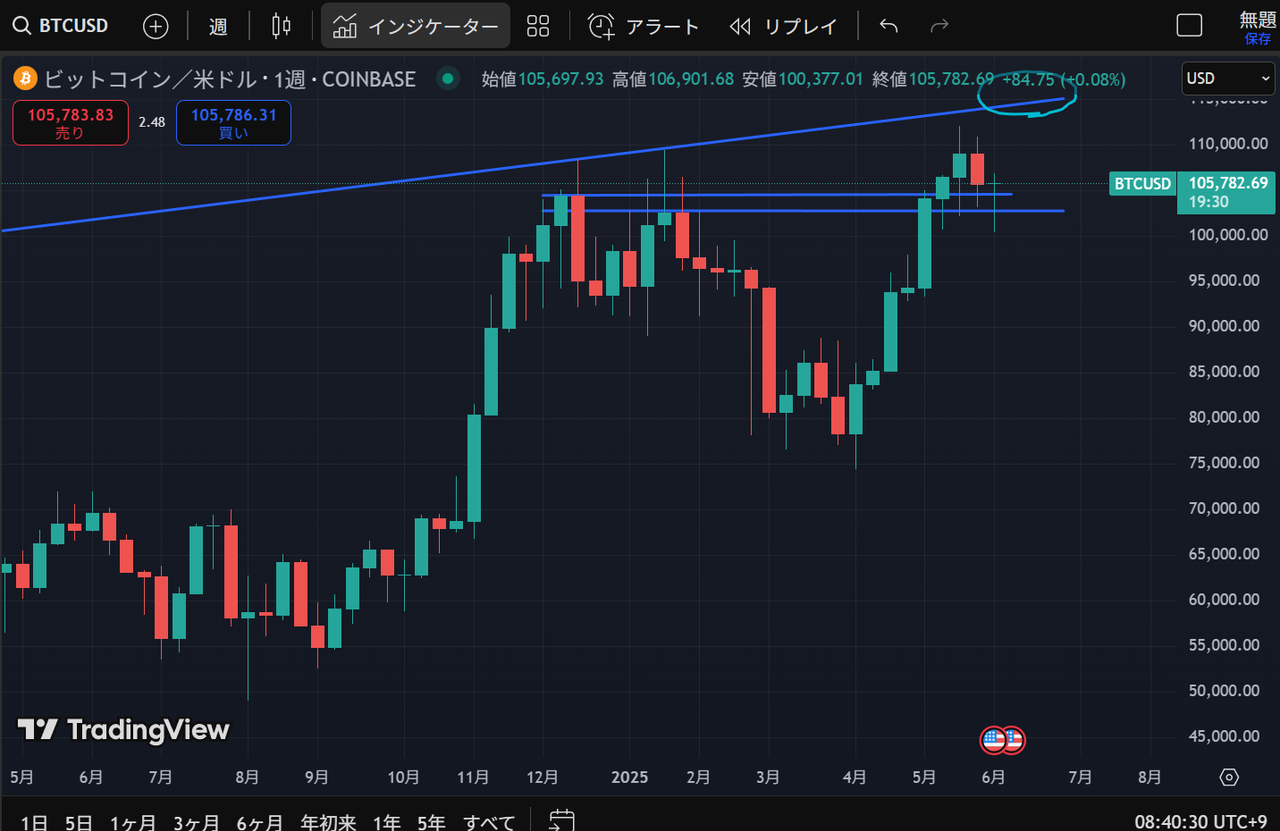Viewport: 1280px width, 831px height.
Task: Click the green data status dot
Action: pyautogui.click(x=447, y=78)
